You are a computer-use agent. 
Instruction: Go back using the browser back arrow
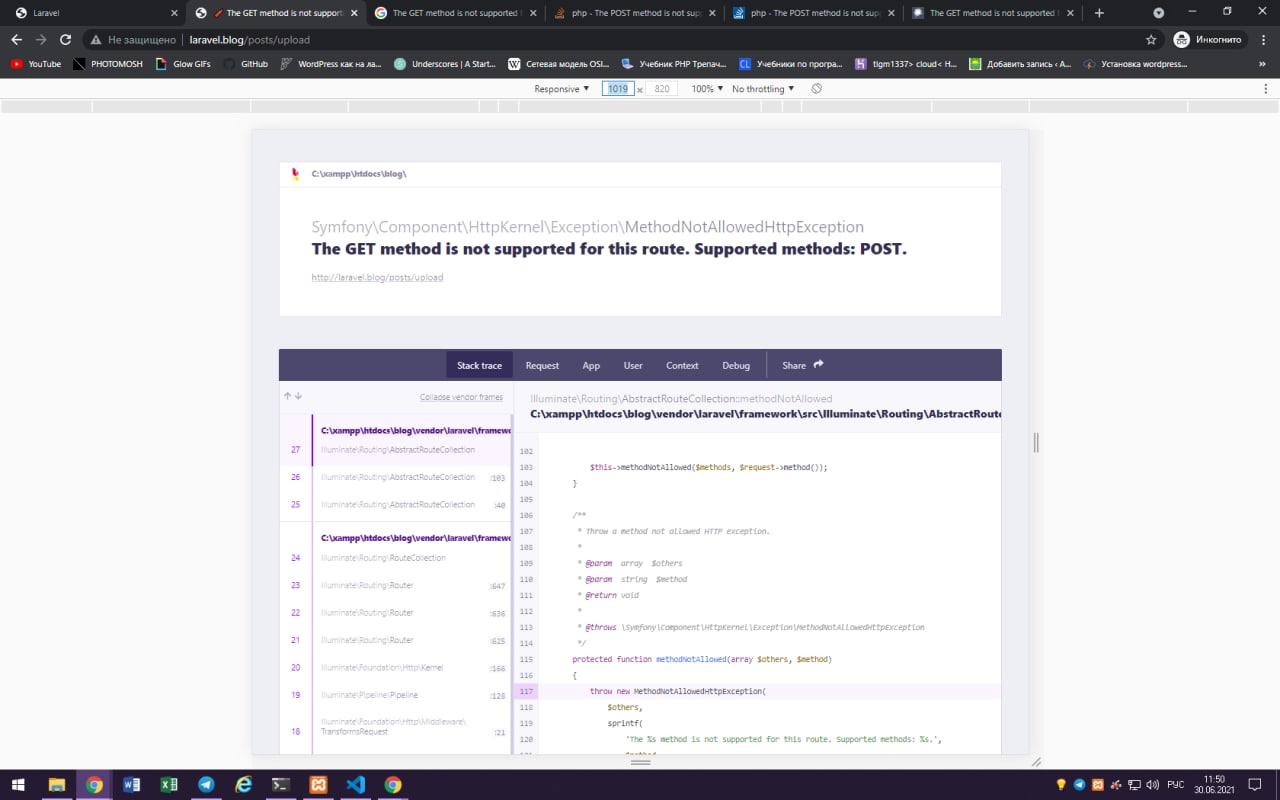[17, 40]
